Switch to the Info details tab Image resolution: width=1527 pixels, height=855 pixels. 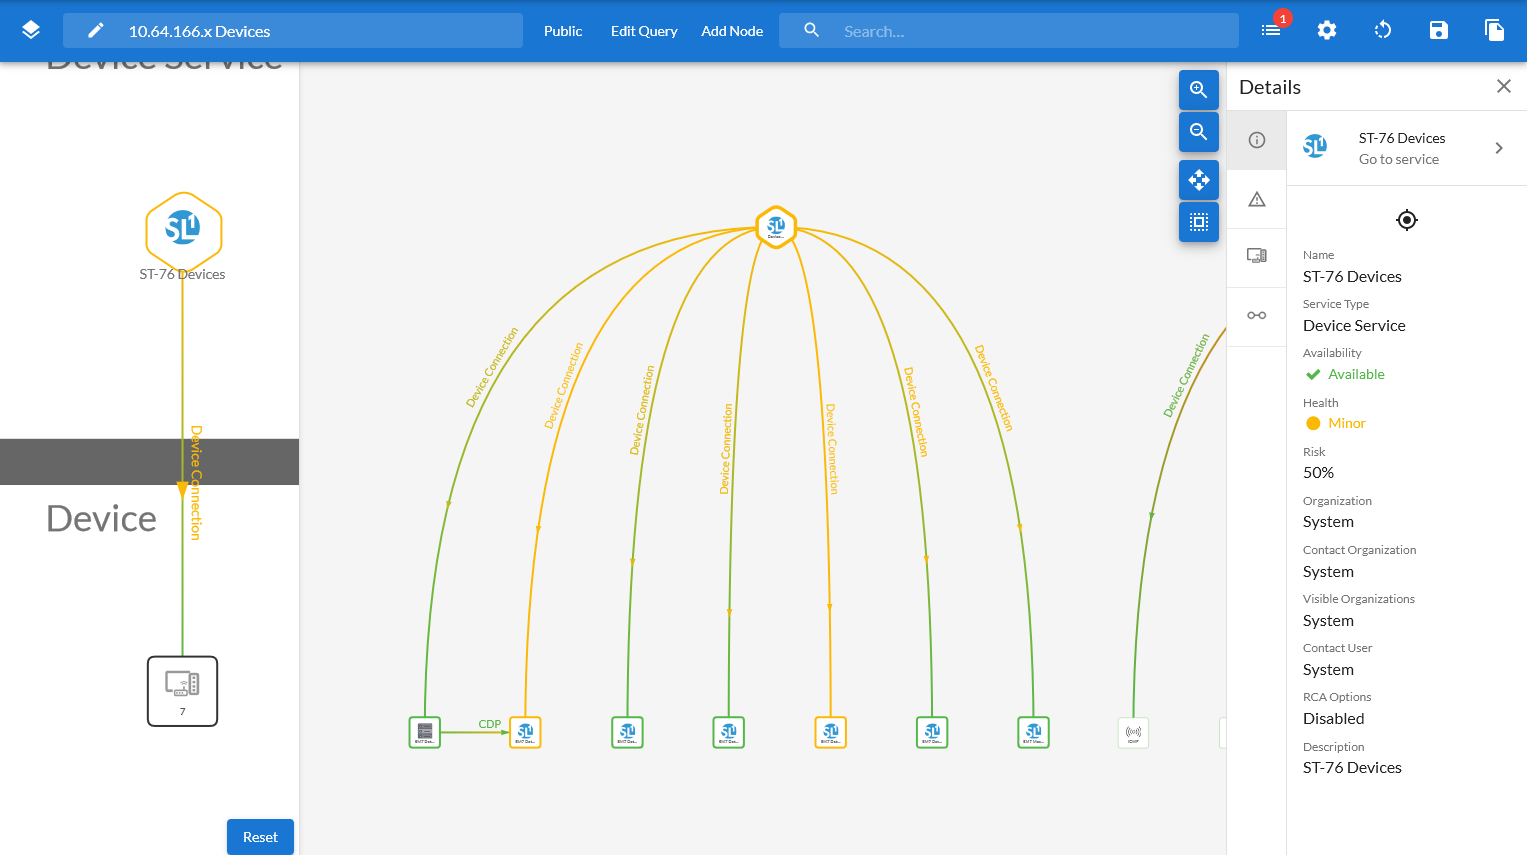[1257, 140]
